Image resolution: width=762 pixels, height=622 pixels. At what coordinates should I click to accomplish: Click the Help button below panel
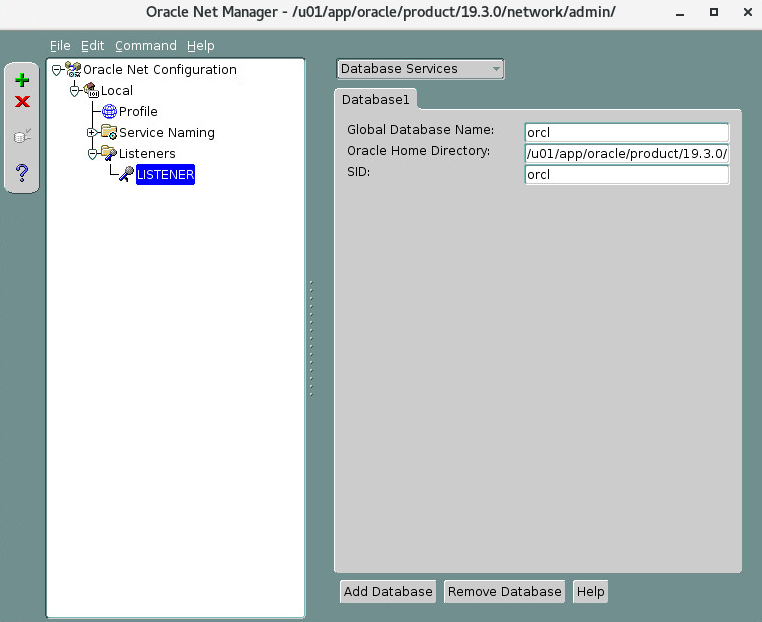590,591
